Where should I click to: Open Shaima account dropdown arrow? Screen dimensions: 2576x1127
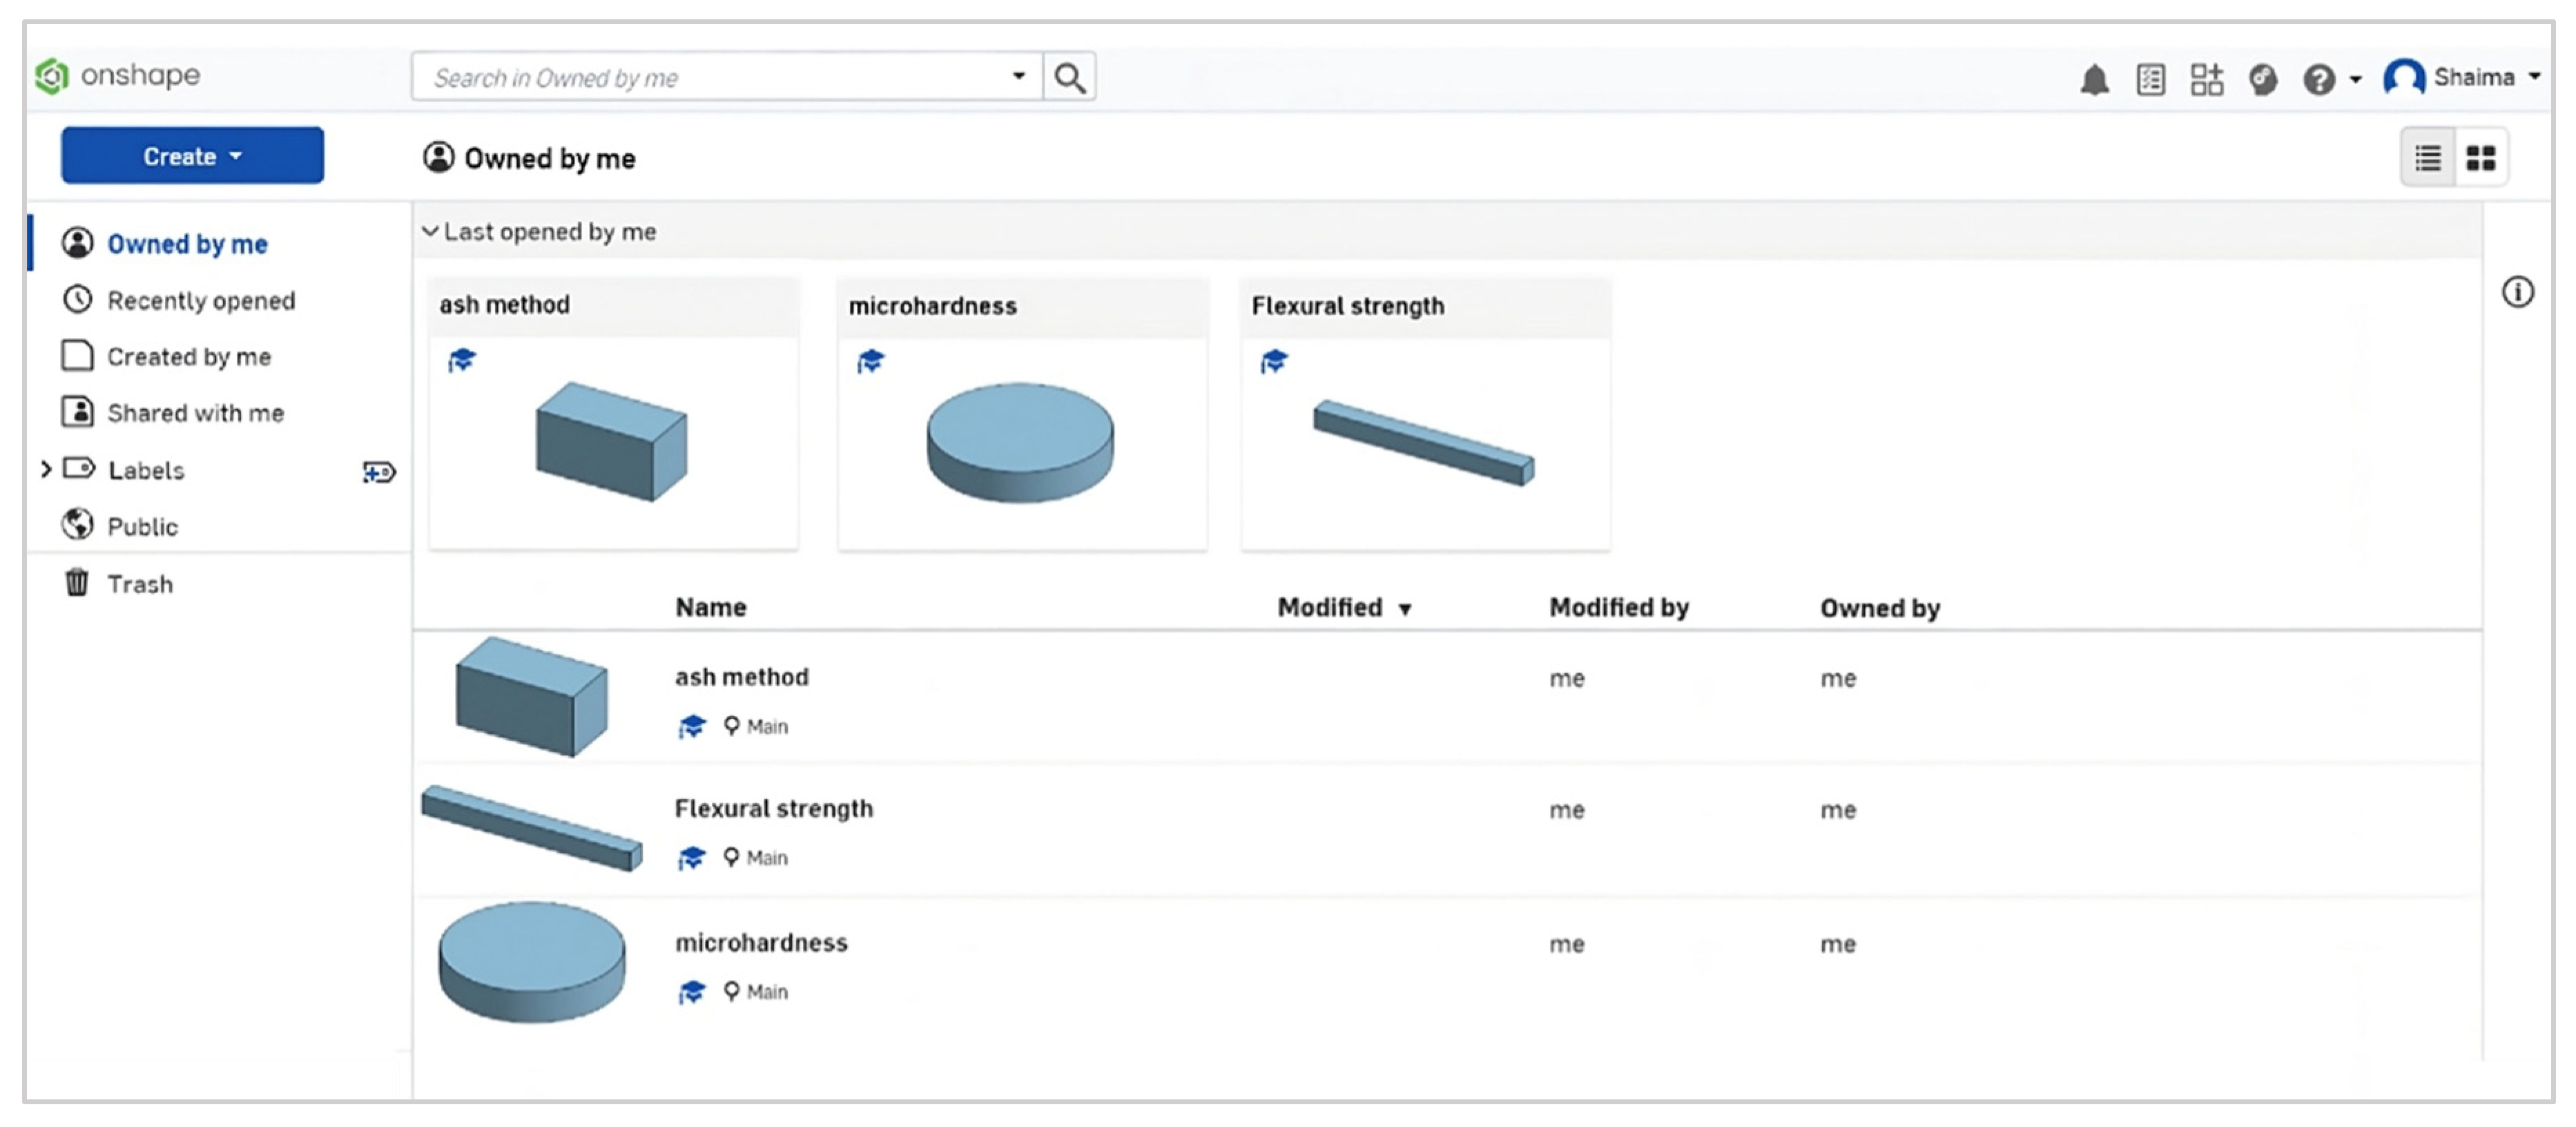[x=2535, y=76]
